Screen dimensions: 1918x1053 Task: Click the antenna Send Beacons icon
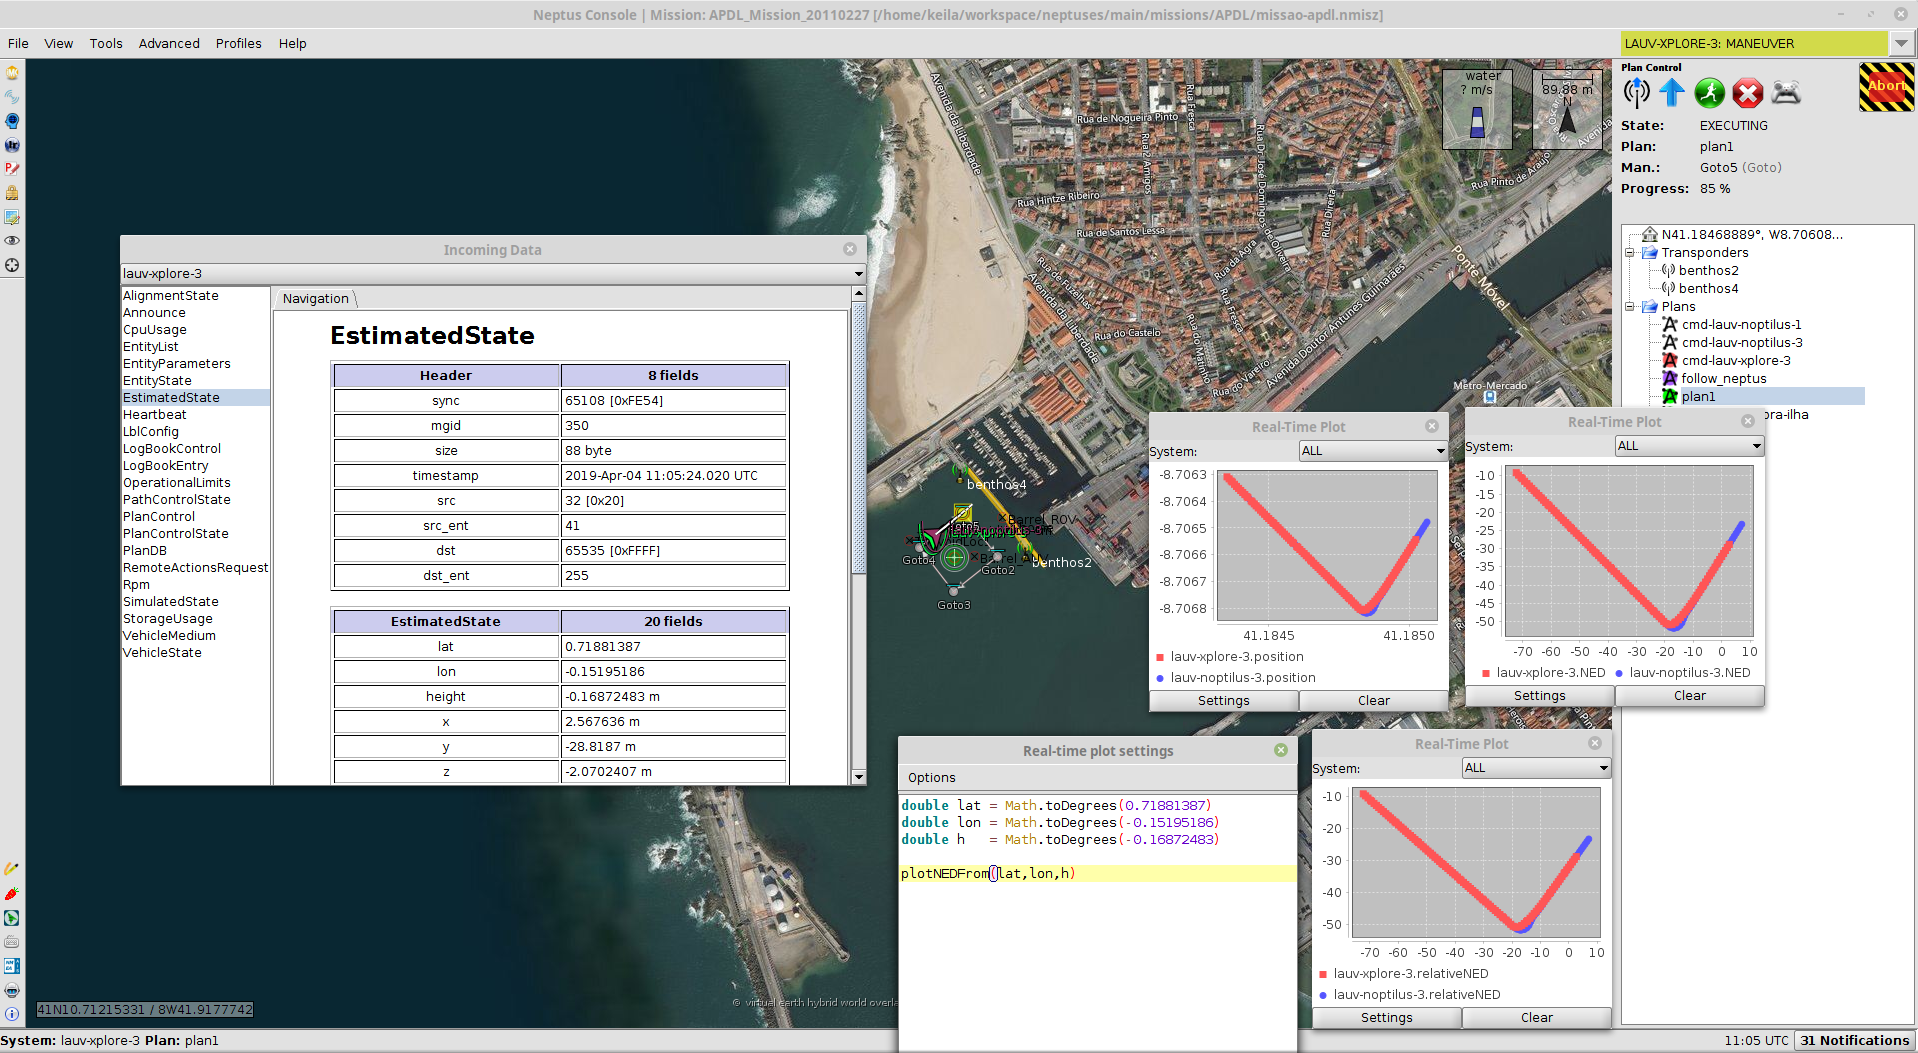click(x=1636, y=93)
